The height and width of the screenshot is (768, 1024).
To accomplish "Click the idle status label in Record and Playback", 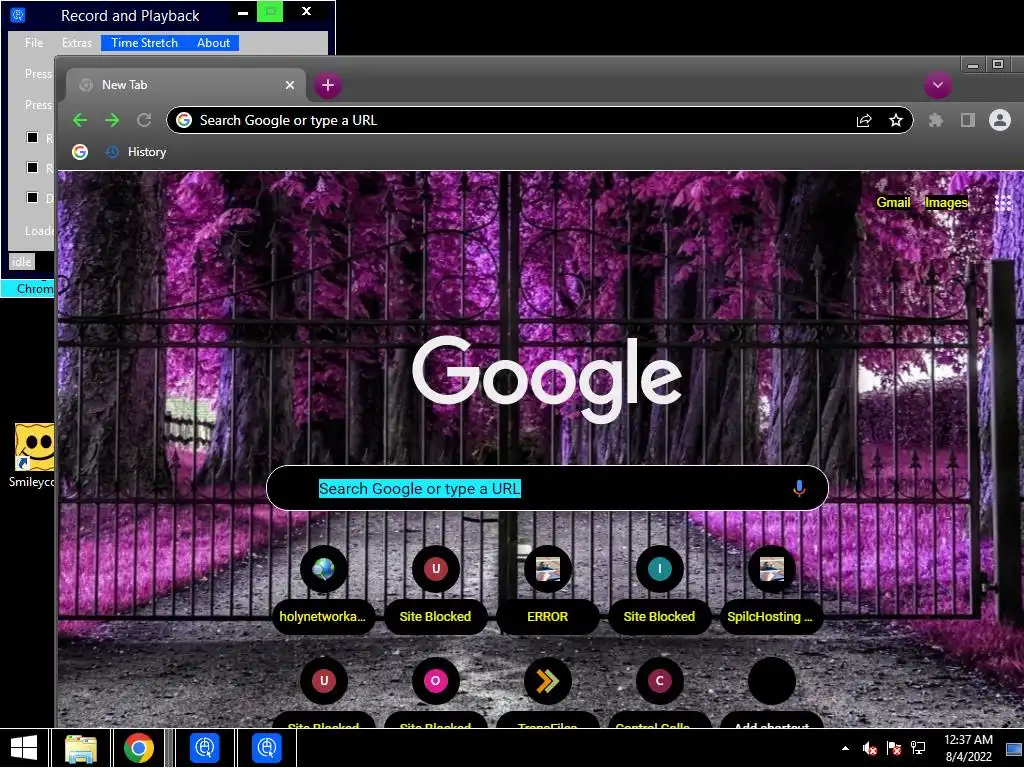I will coord(21,262).
